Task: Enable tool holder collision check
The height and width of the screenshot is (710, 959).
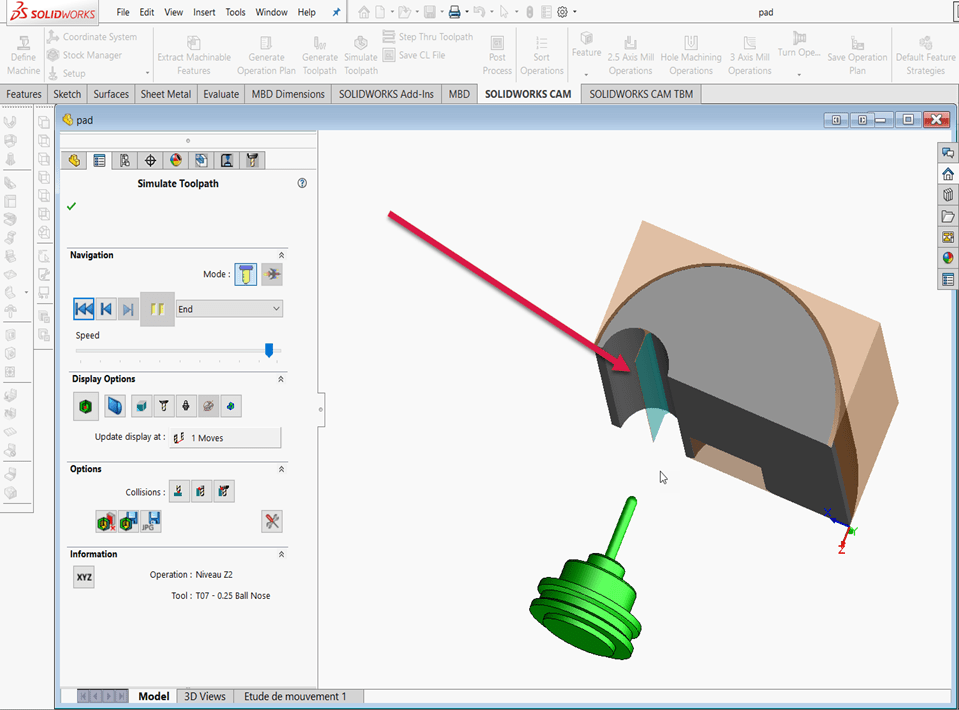Action: (224, 491)
